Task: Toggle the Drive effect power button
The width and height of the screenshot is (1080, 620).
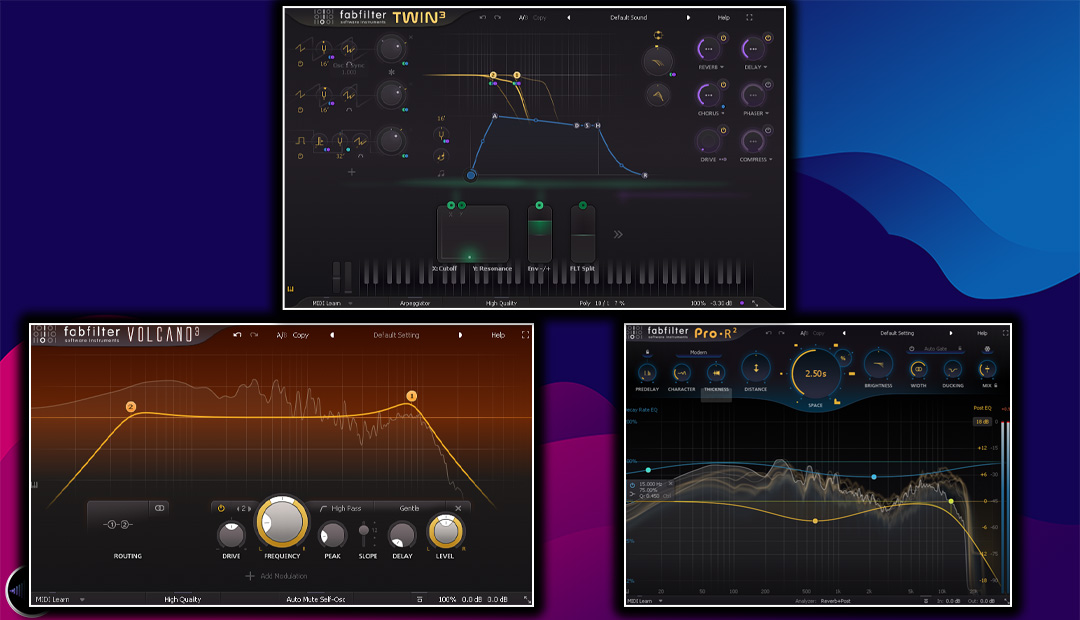Action: (723, 130)
